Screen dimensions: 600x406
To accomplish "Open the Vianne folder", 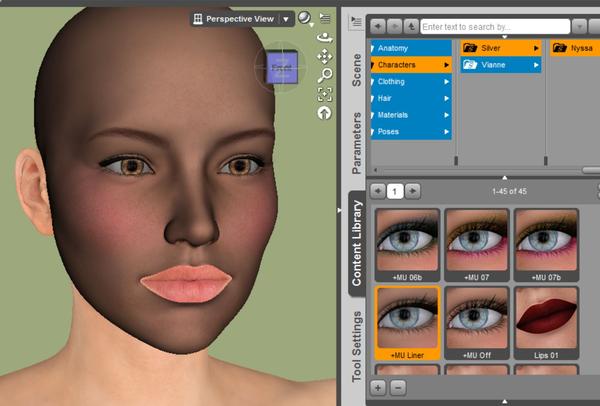I will [501, 65].
